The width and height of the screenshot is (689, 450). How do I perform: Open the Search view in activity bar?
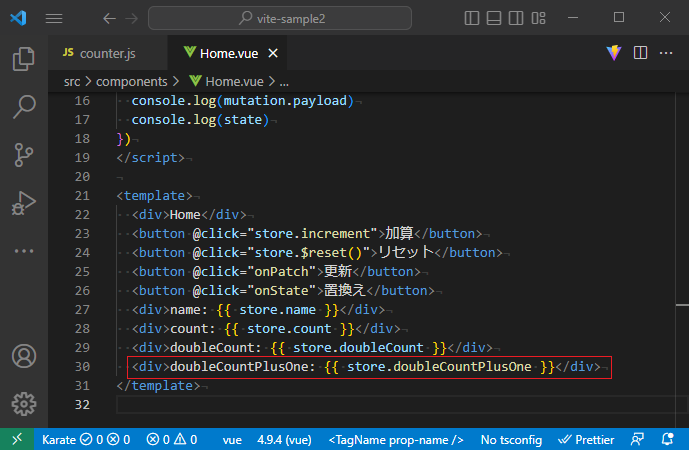point(24,107)
